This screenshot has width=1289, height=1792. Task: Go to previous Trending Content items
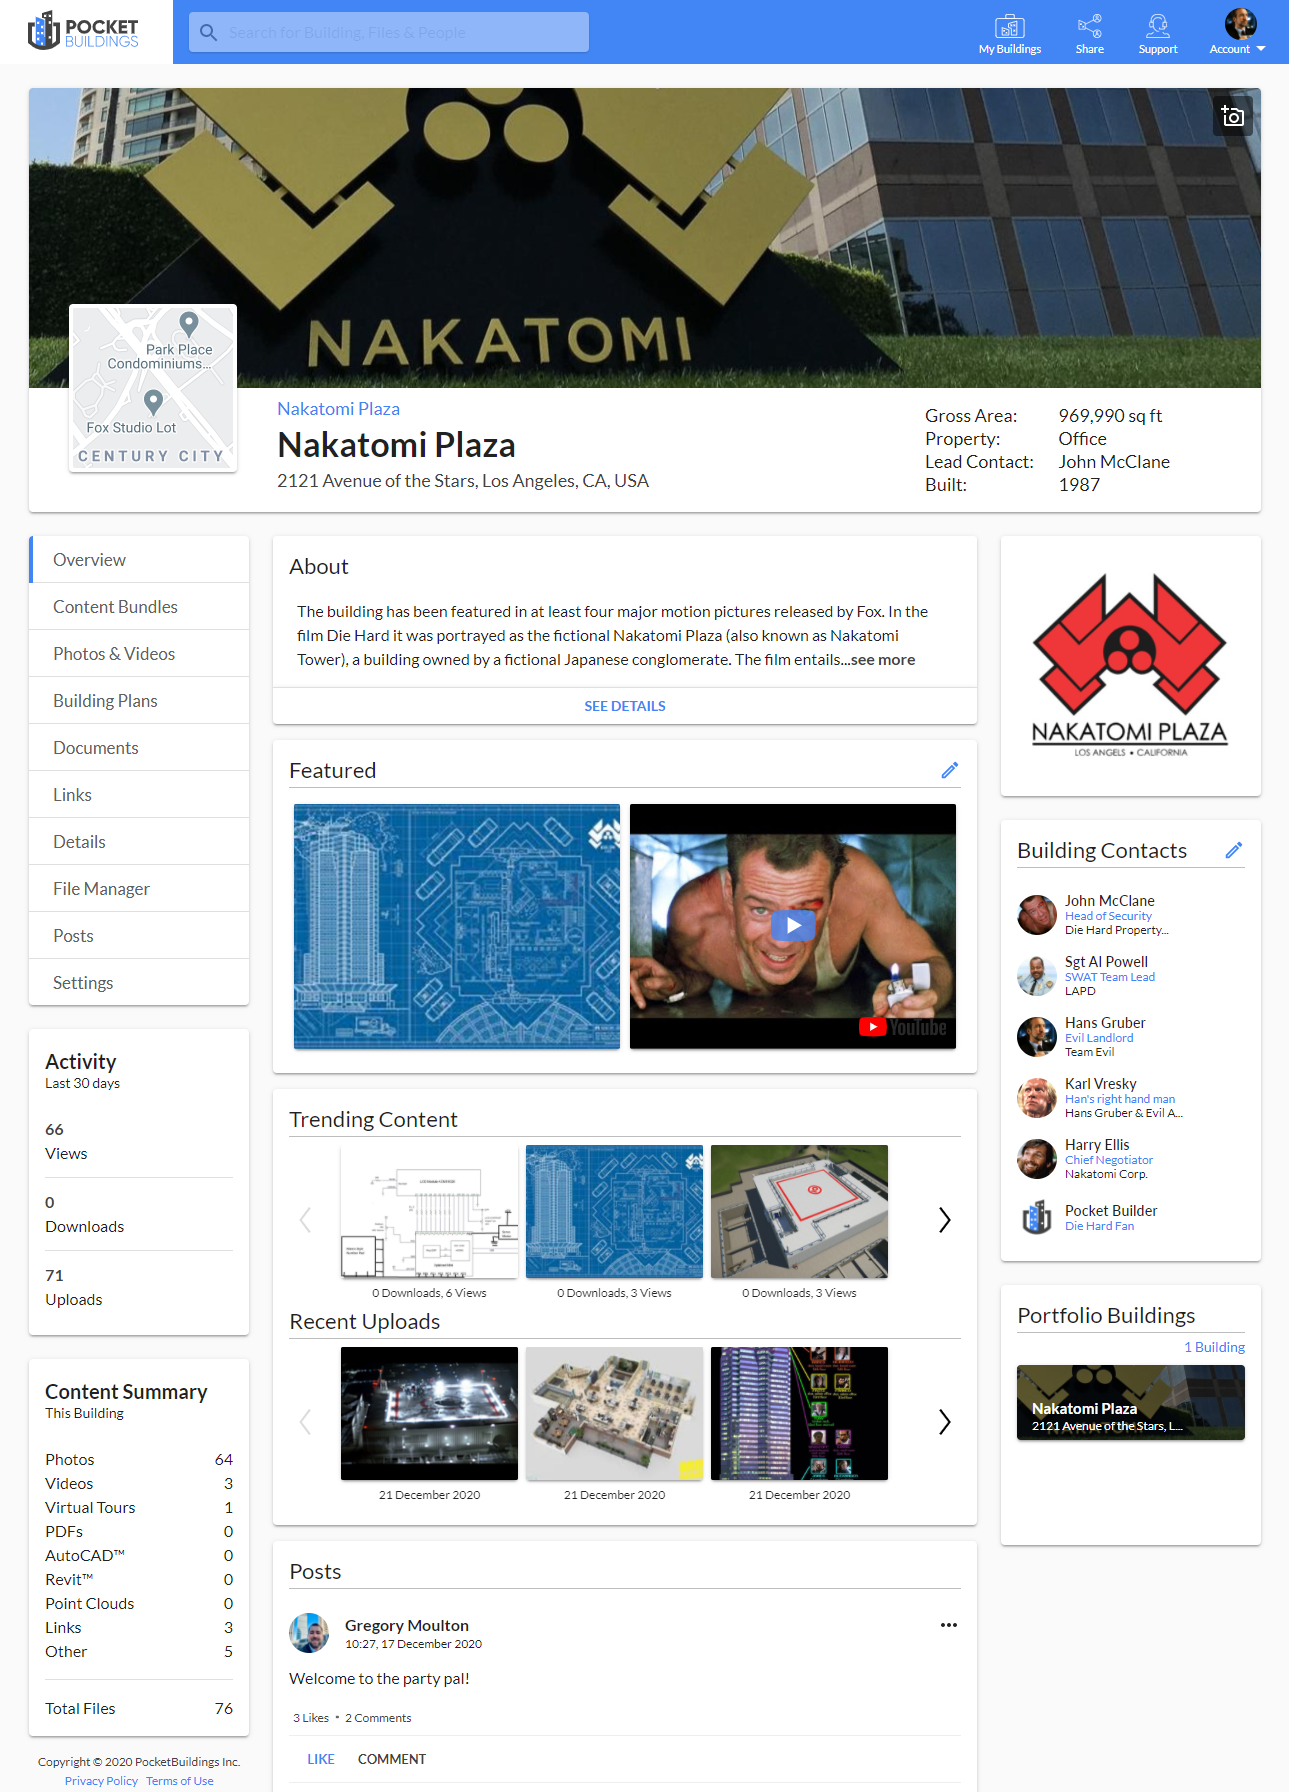(x=306, y=1220)
